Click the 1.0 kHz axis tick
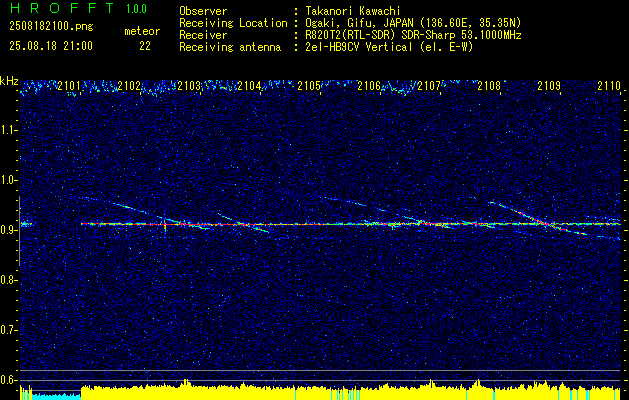 pyautogui.click(x=8, y=180)
